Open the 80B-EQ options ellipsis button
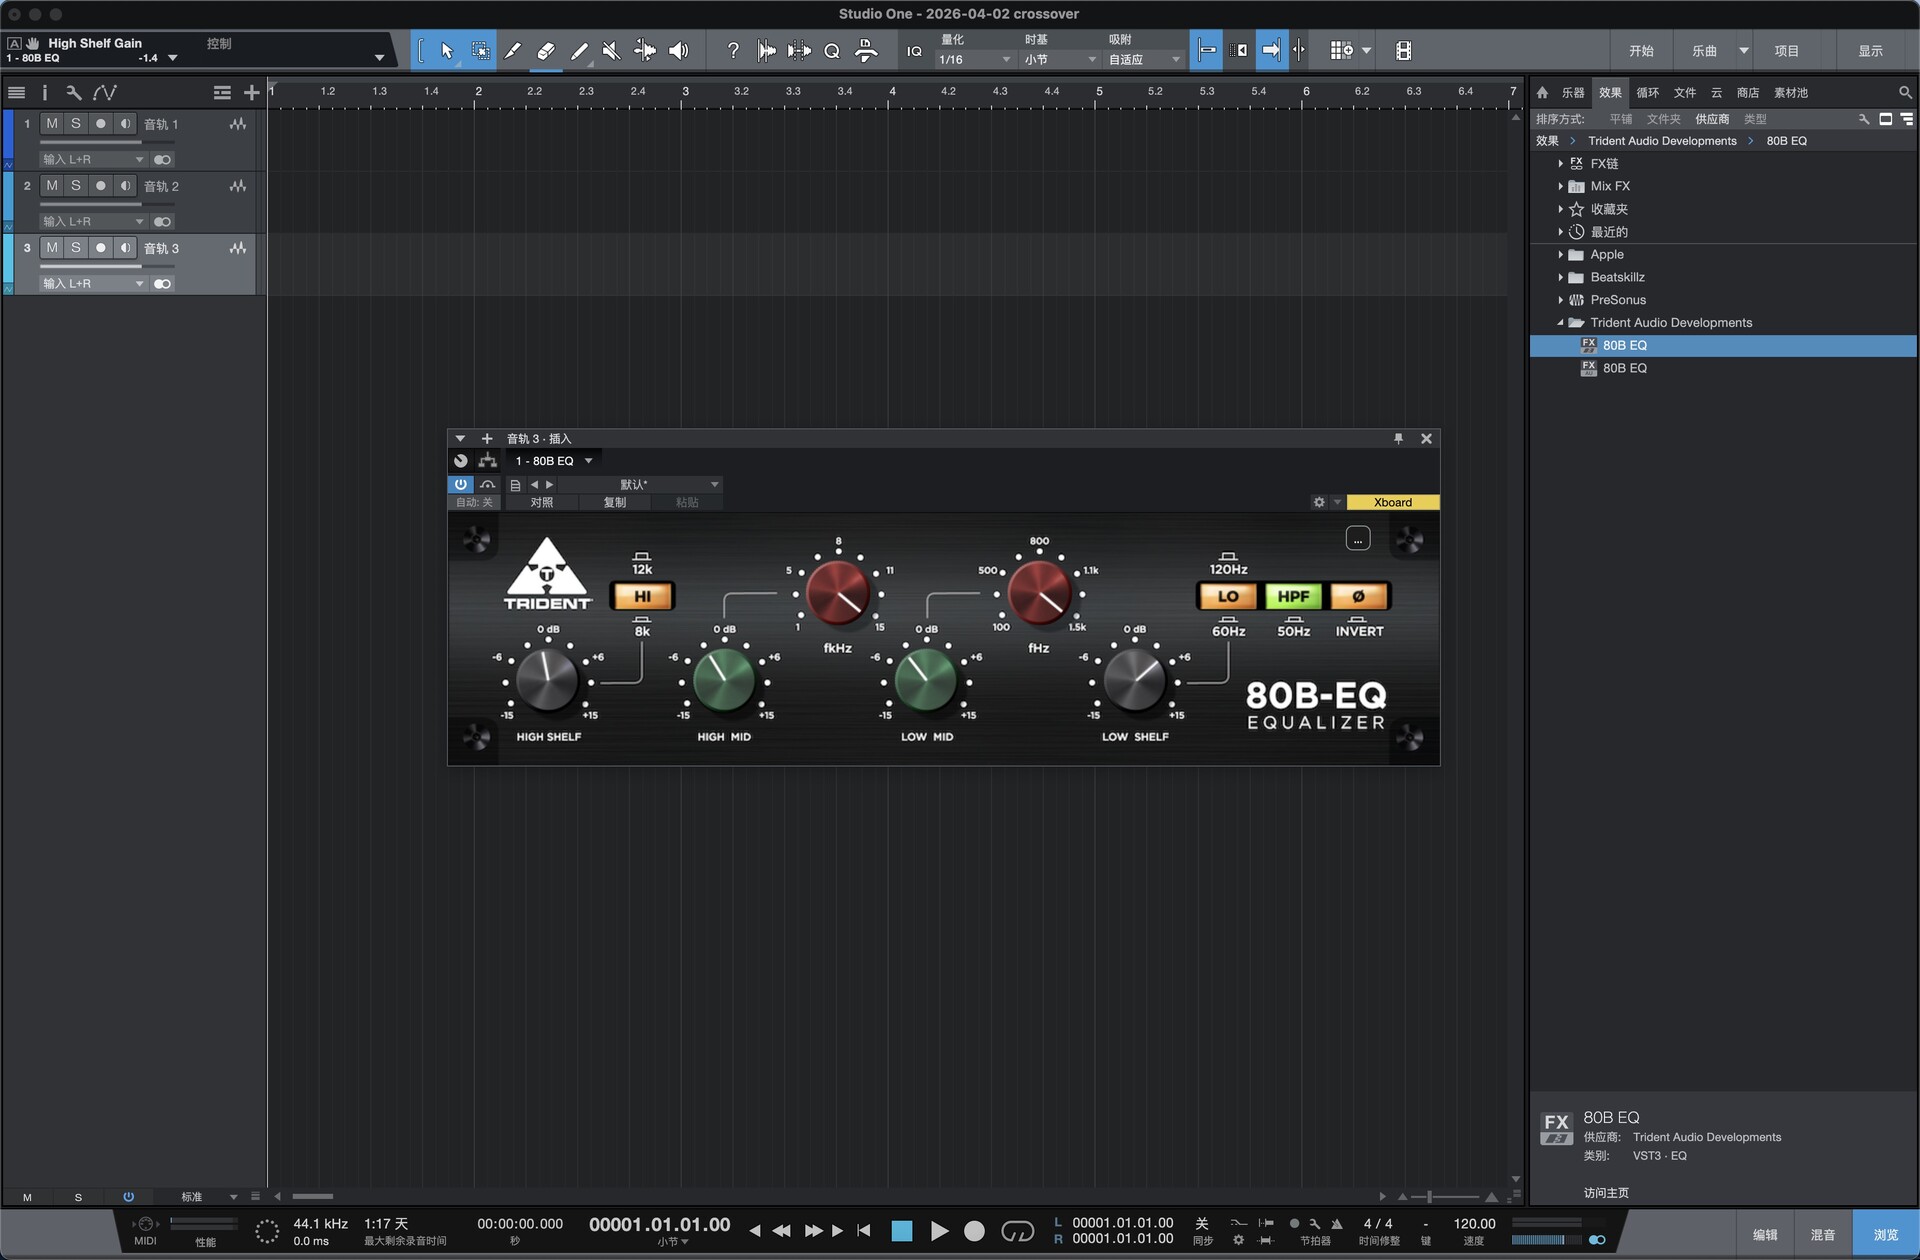This screenshot has height=1260, width=1920. click(x=1358, y=539)
